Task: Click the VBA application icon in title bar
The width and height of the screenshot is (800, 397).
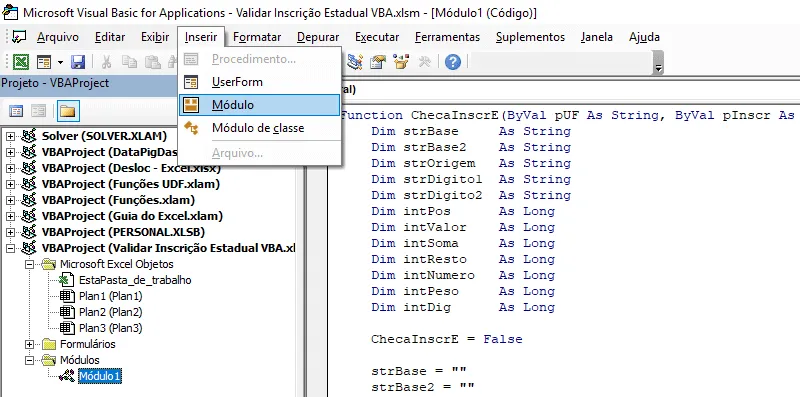Action: pyautogui.click(x=11, y=12)
